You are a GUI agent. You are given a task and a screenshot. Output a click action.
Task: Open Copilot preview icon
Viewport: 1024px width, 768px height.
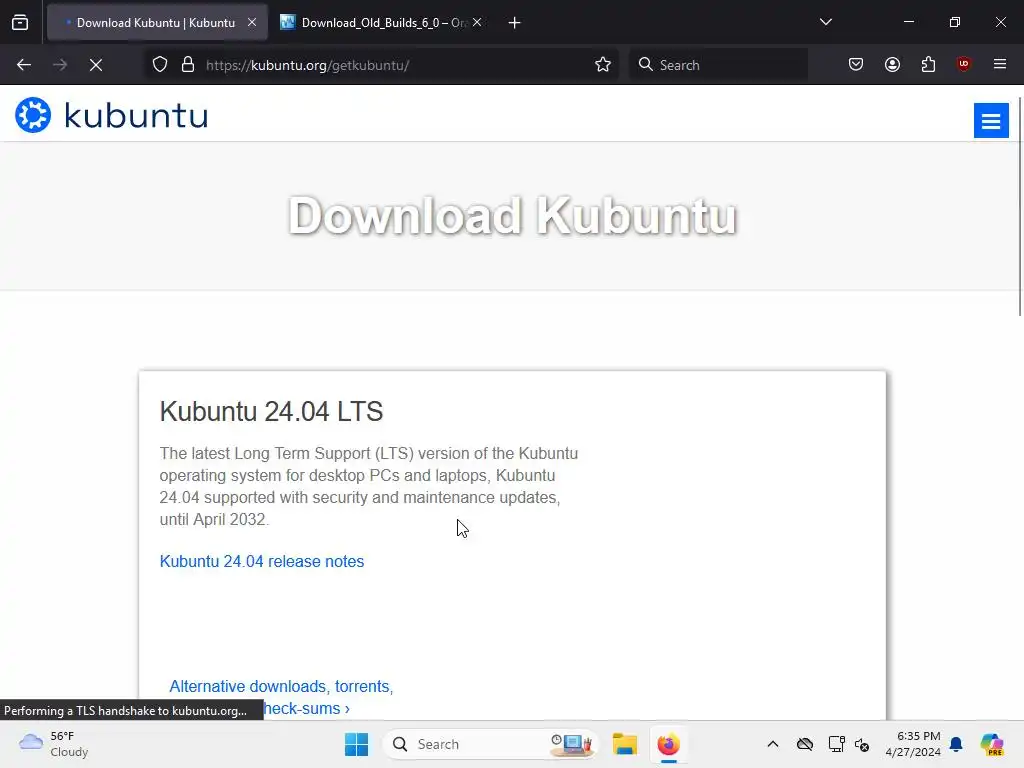[991, 744]
